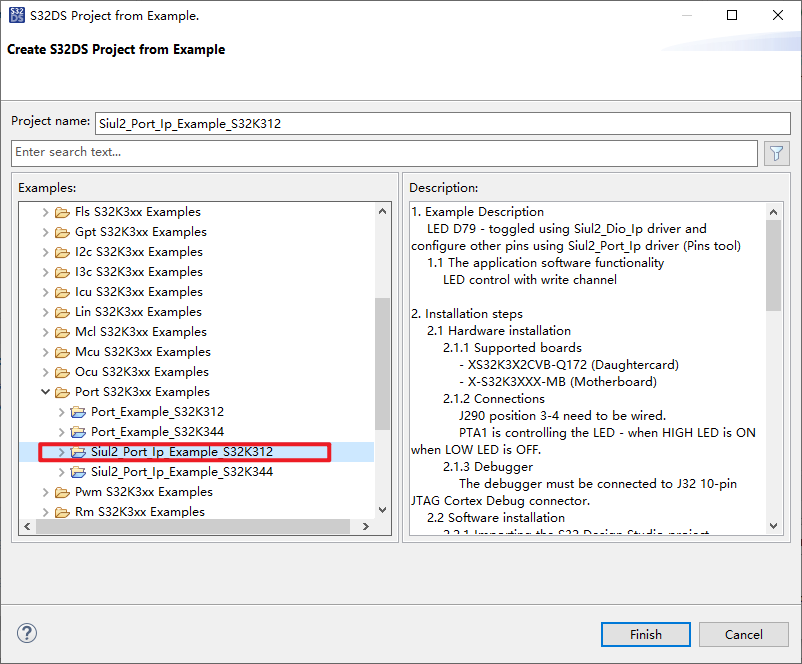Expand the Pwm S32K3xx Examples node

tap(46, 492)
